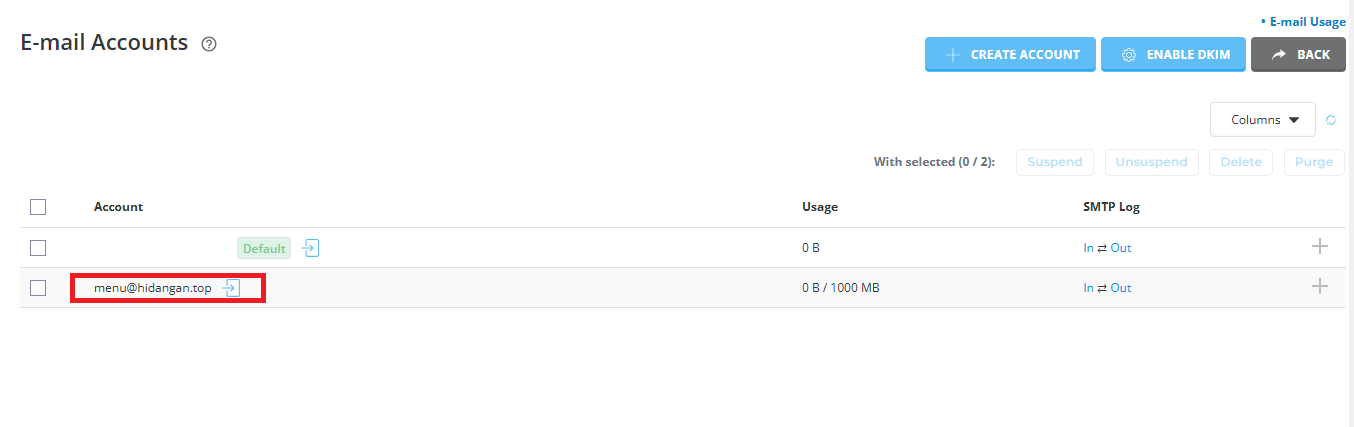Expand Default account row plus icon
This screenshot has height=427, width=1354.
(x=1319, y=247)
